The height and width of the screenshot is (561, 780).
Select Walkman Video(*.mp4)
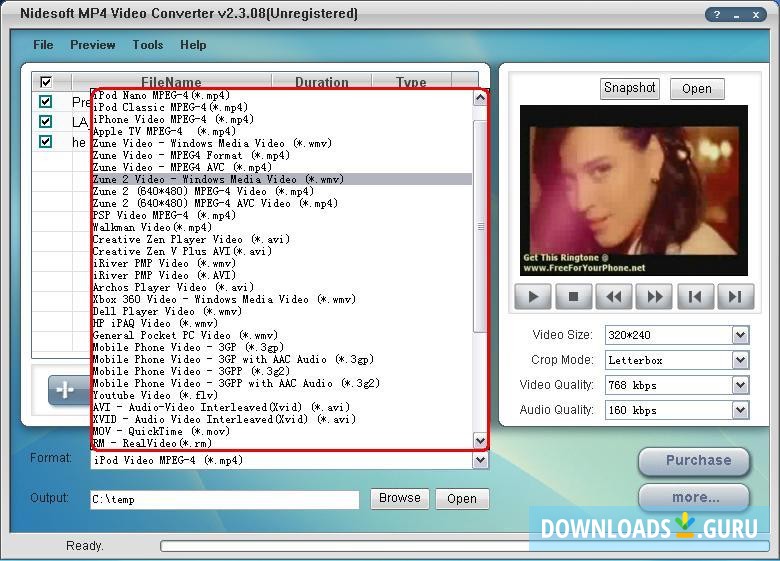point(282,227)
